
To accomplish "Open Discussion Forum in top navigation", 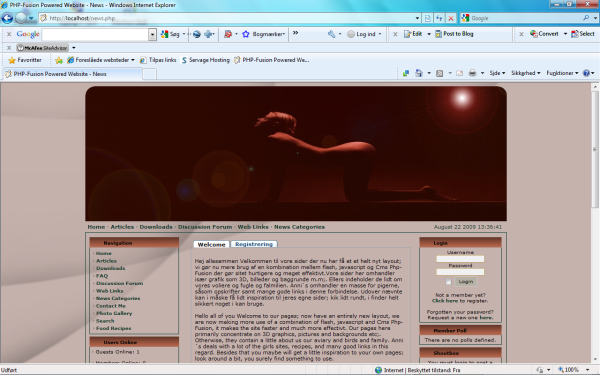I will pyautogui.click(x=205, y=227).
